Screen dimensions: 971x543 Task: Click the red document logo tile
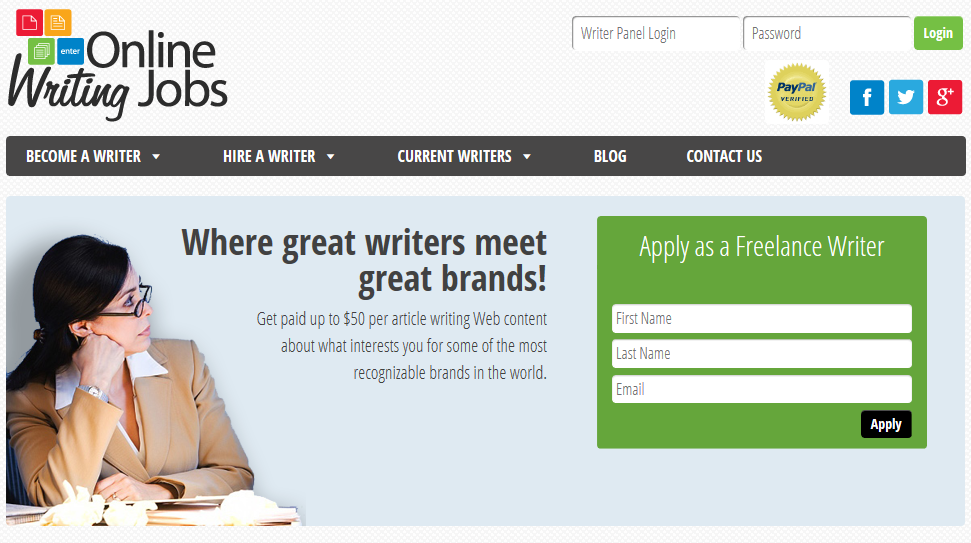(29, 23)
